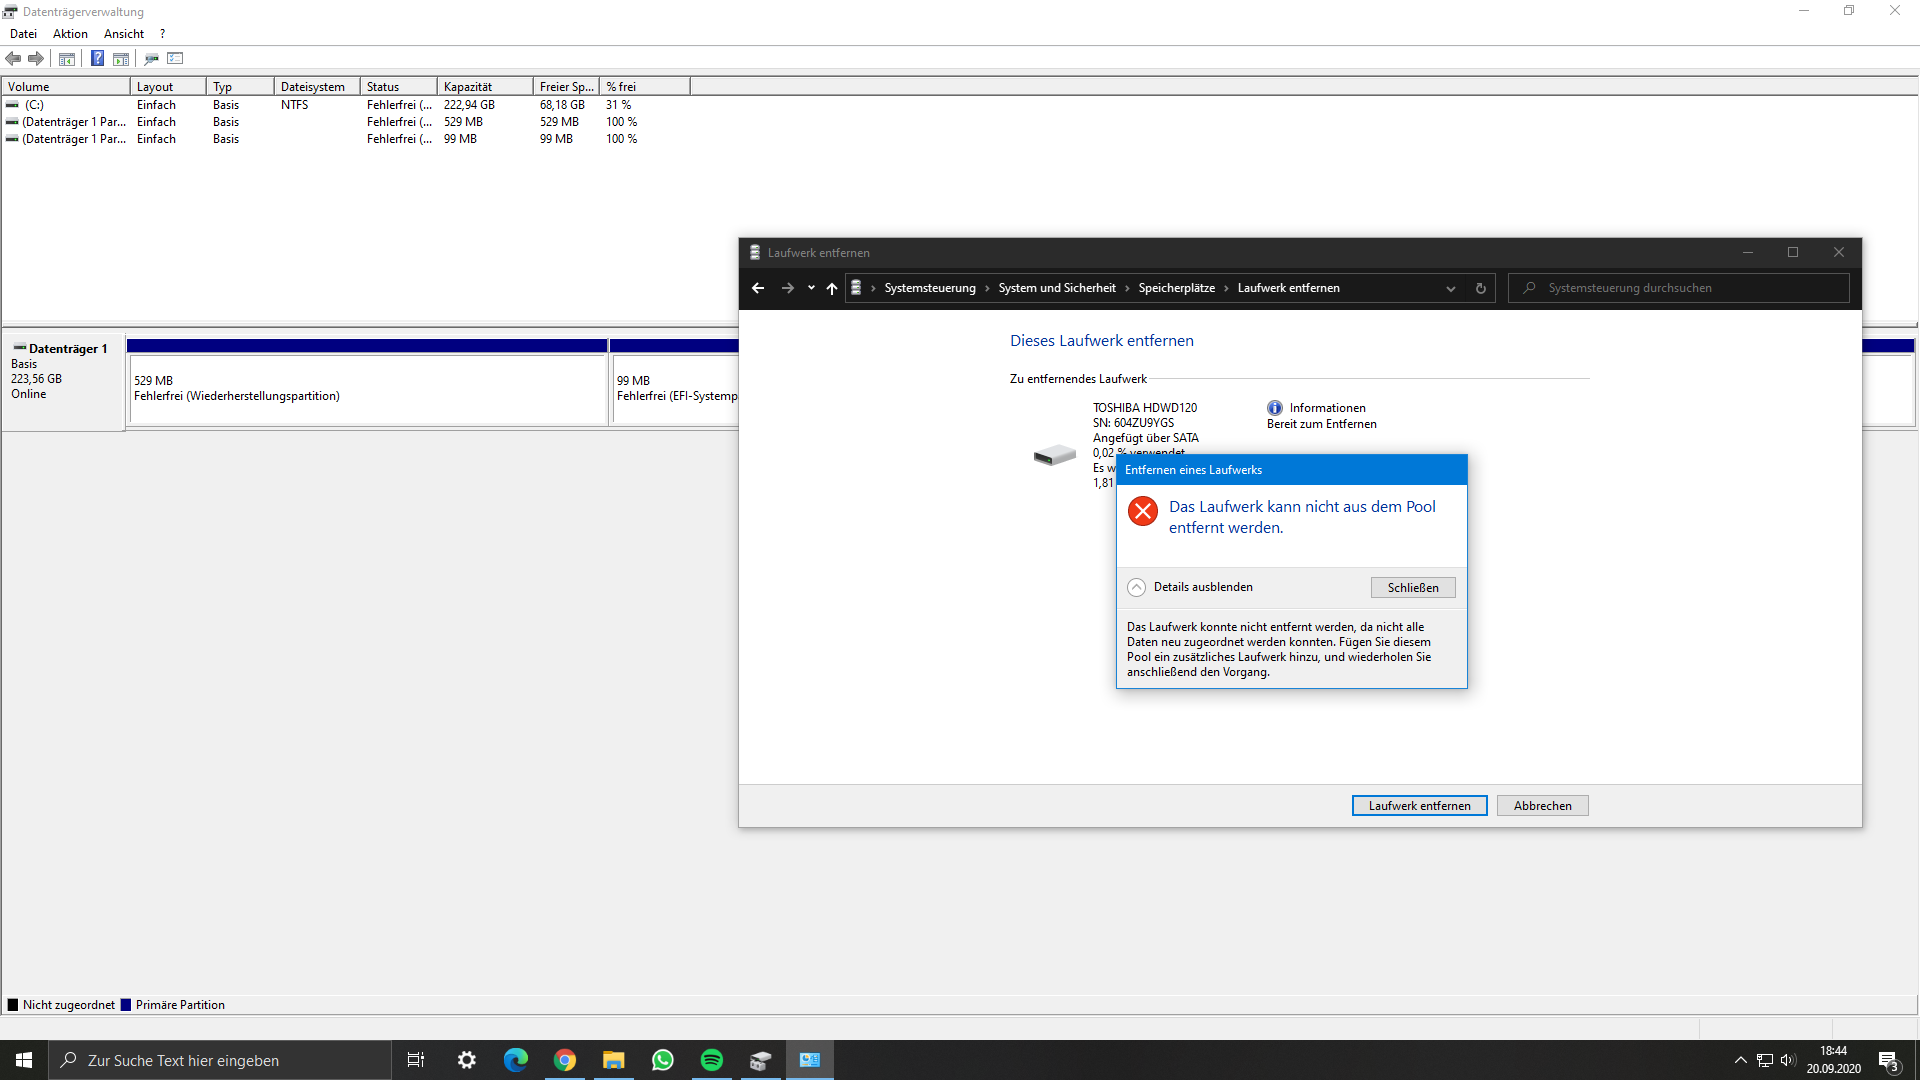1920x1080 pixels.
Task: Open Help via the blue question mark icon
Action: 97,58
